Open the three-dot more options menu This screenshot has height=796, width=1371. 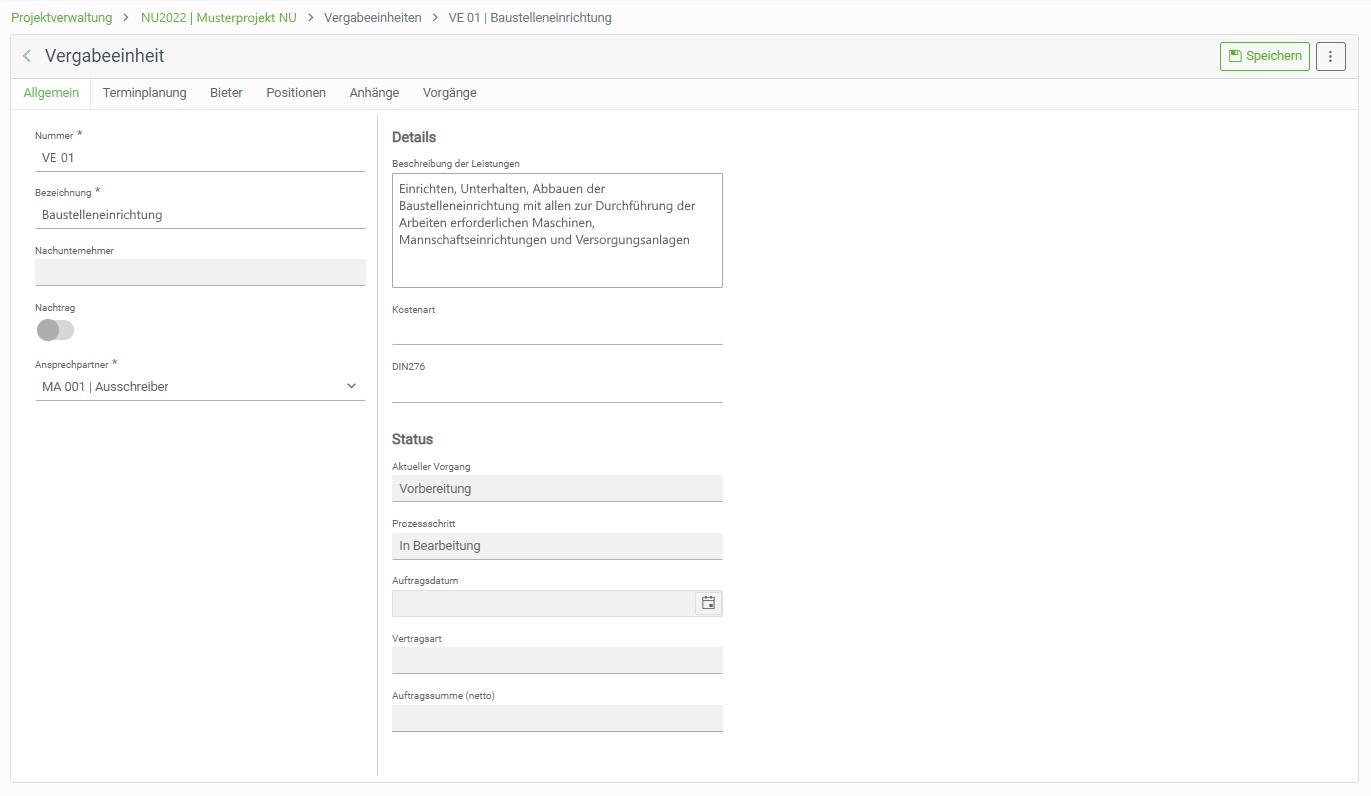click(1330, 56)
